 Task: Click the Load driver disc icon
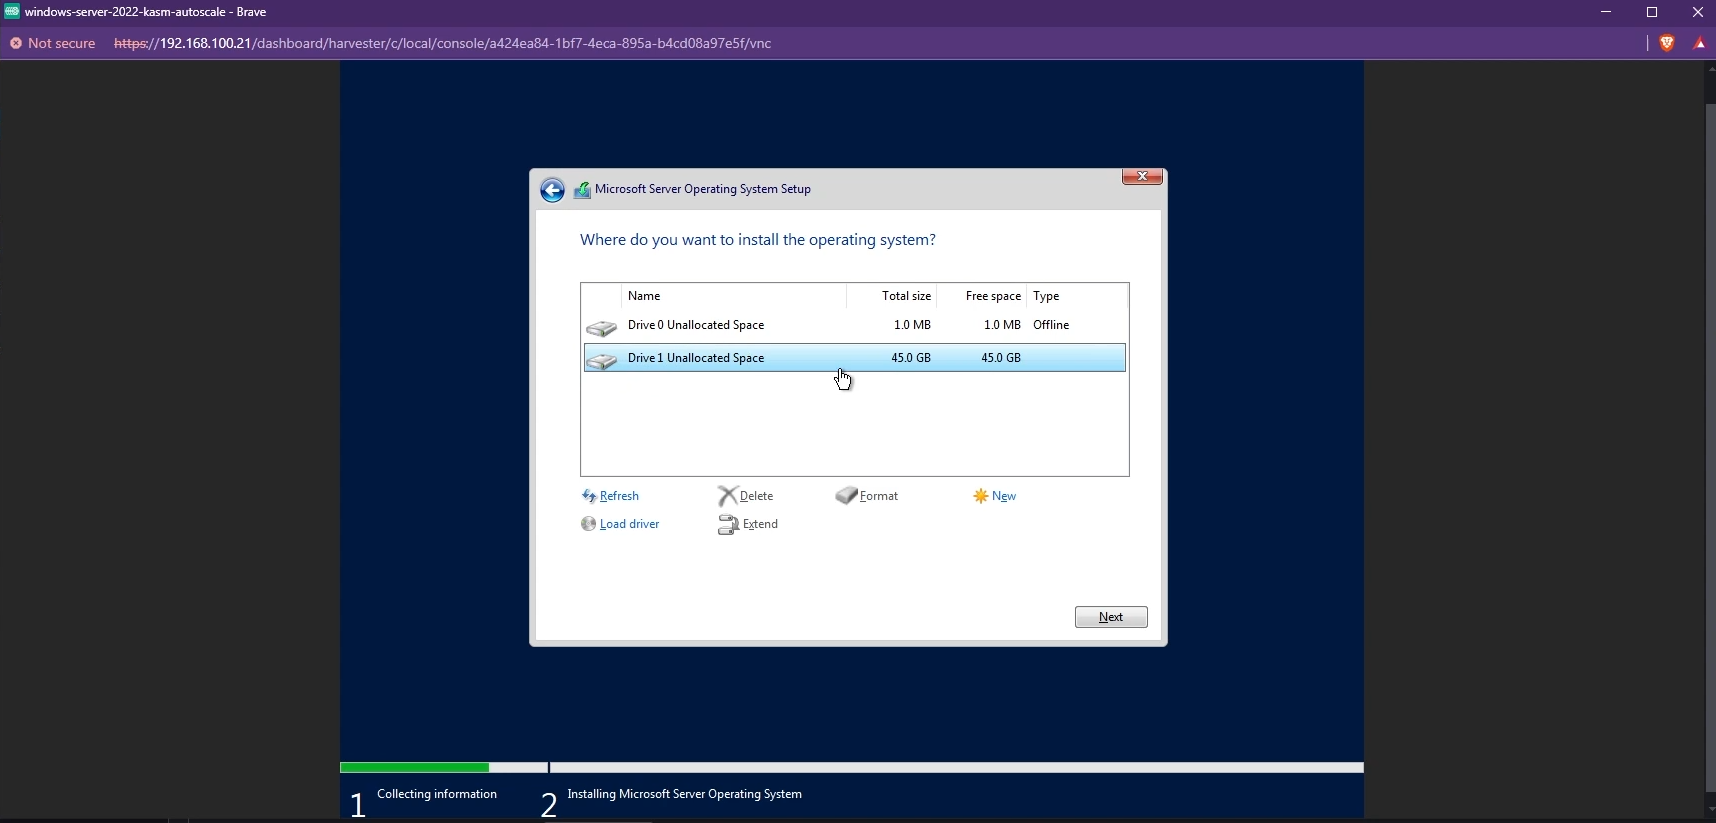tap(589, 524)
